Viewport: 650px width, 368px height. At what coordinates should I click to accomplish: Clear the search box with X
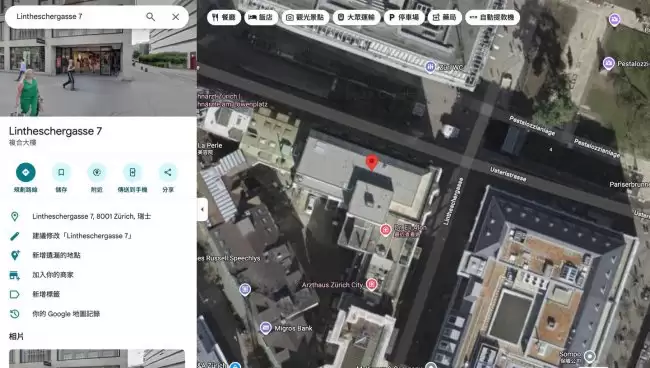coord(176,17)
